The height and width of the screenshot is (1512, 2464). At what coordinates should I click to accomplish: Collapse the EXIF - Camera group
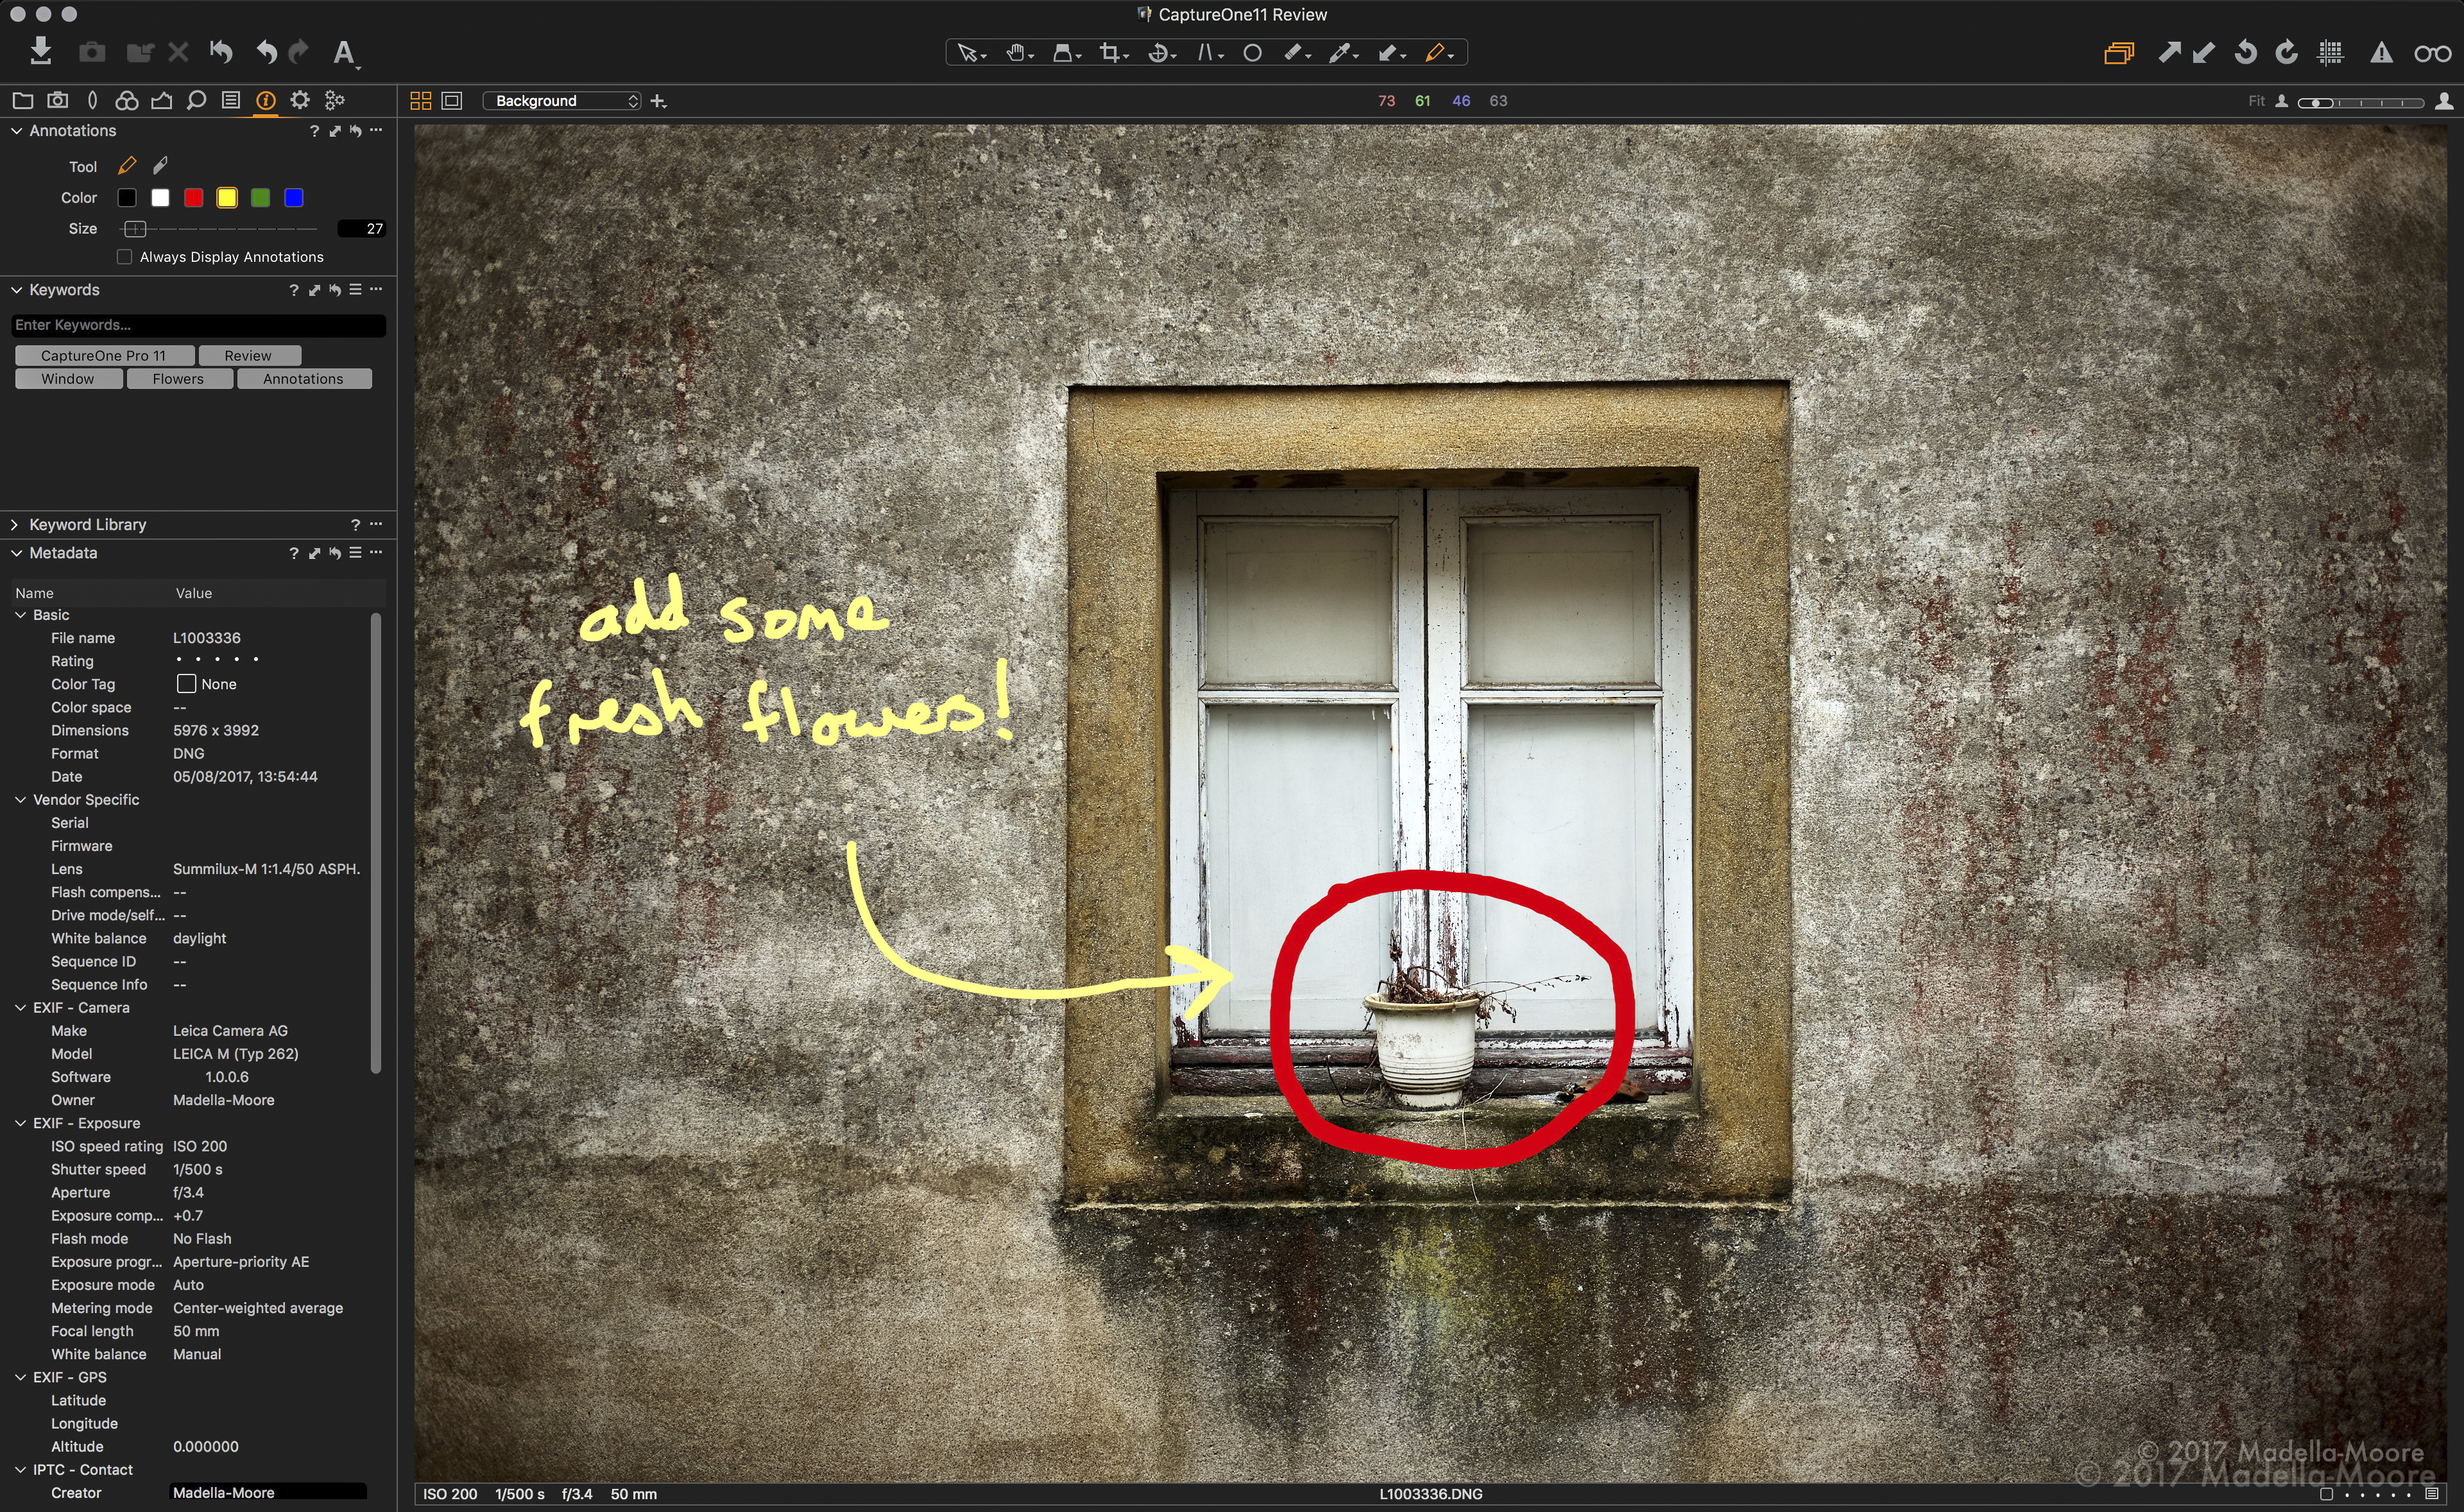[20, 1008]
